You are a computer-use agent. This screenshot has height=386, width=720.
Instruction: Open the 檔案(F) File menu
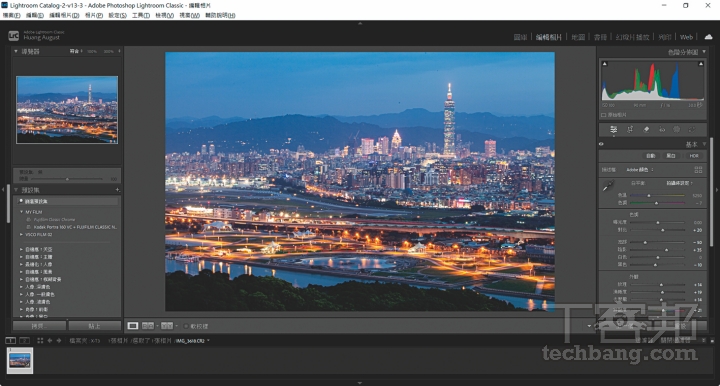(x=11, y=15)
